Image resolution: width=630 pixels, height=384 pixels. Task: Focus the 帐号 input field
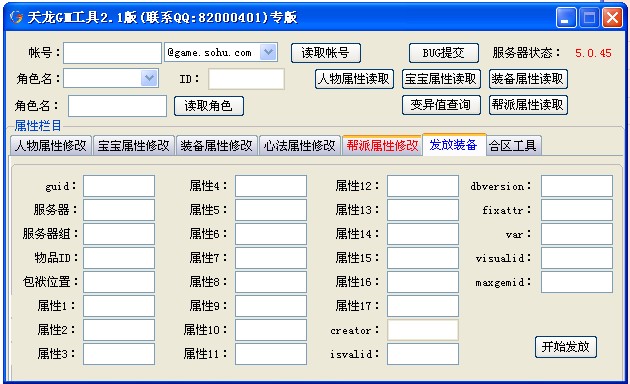(112, 53)
